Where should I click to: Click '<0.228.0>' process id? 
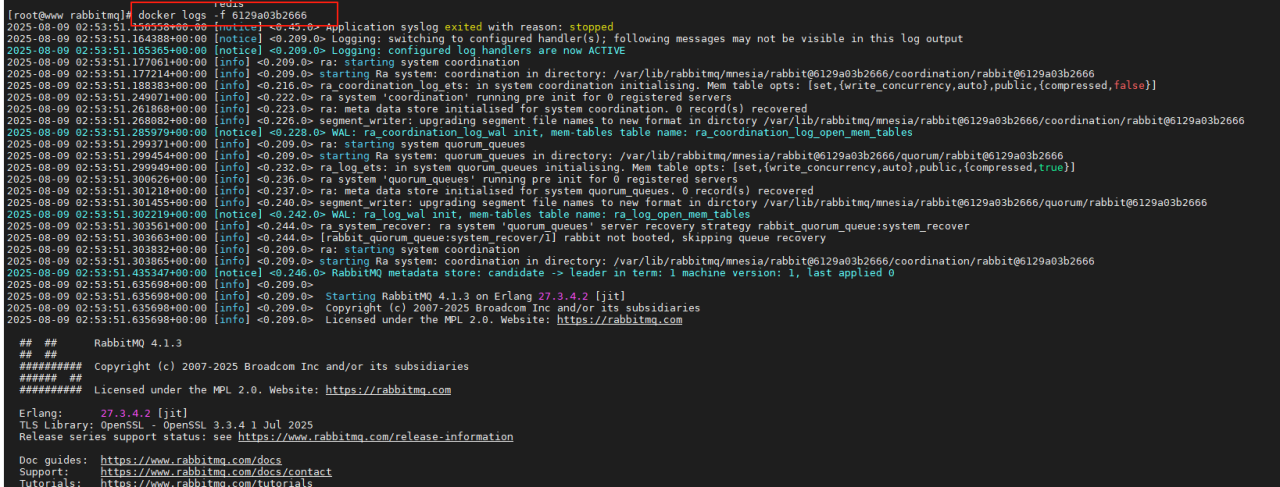click(297, 132)
